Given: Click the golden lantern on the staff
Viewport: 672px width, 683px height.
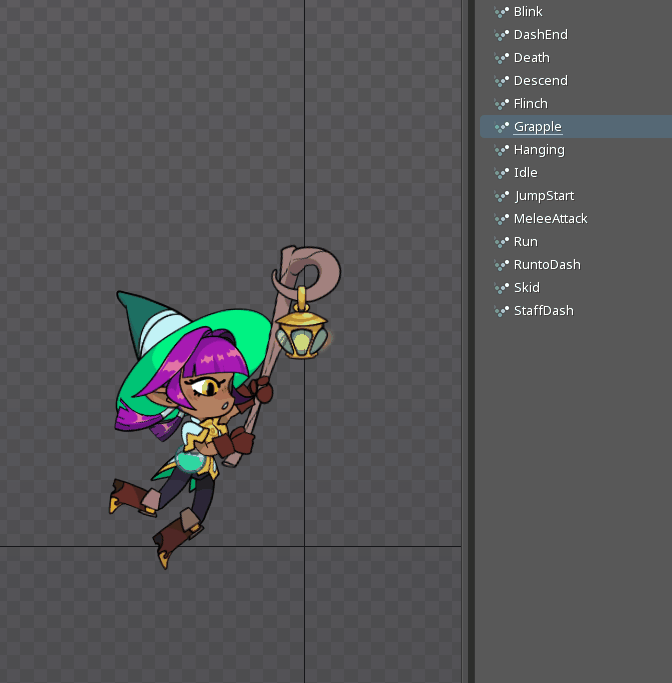Looking at the screenshot, I should 298,335.
